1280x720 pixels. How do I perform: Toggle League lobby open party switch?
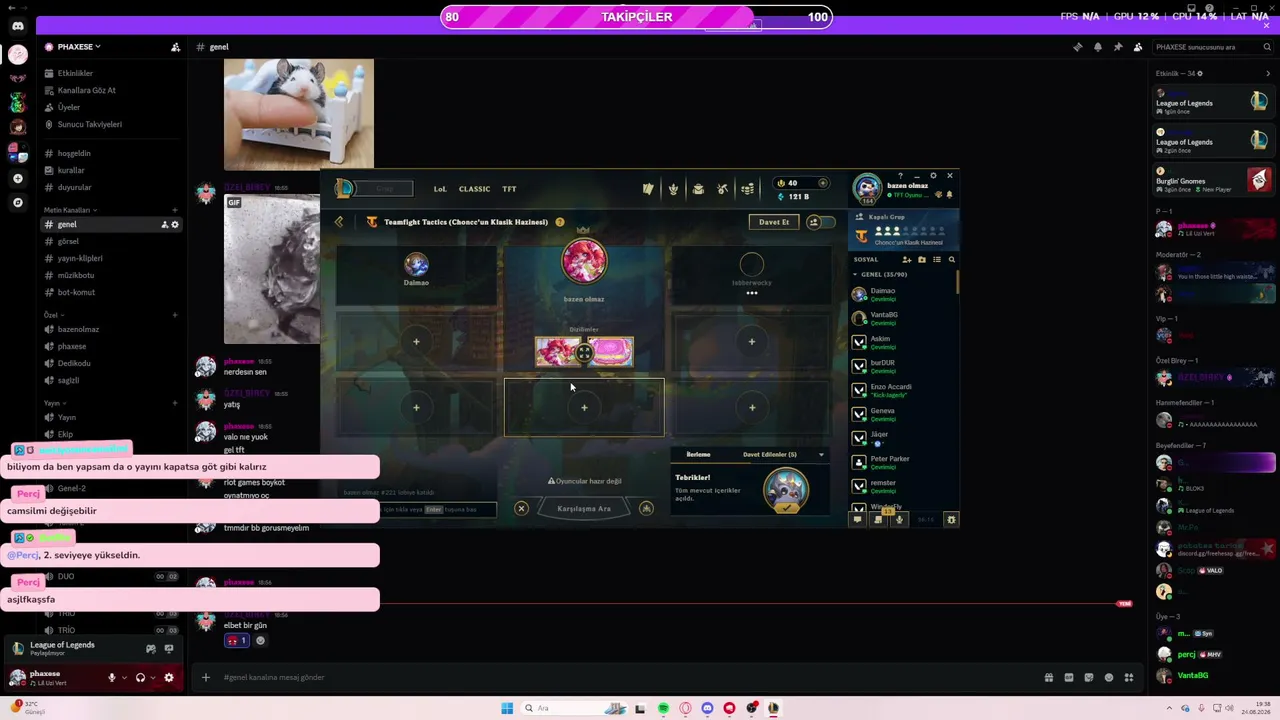pos(821,222)
